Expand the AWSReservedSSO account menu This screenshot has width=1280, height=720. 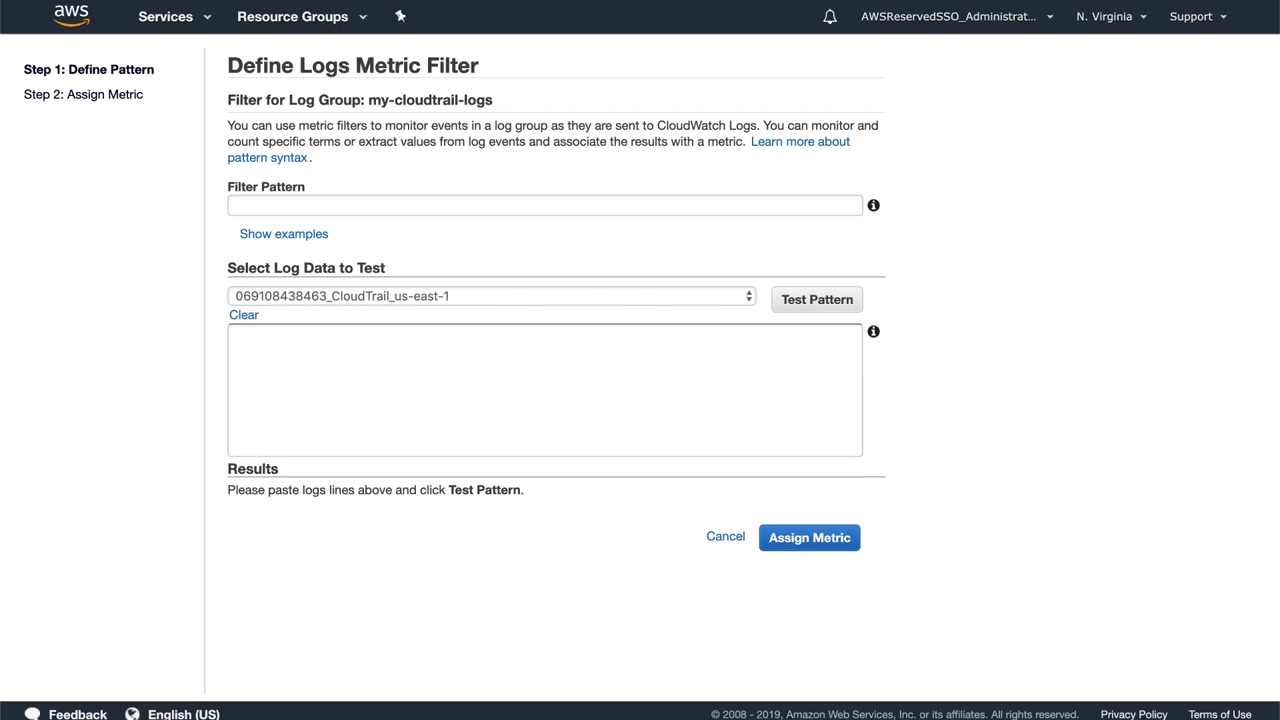[956, 17]
